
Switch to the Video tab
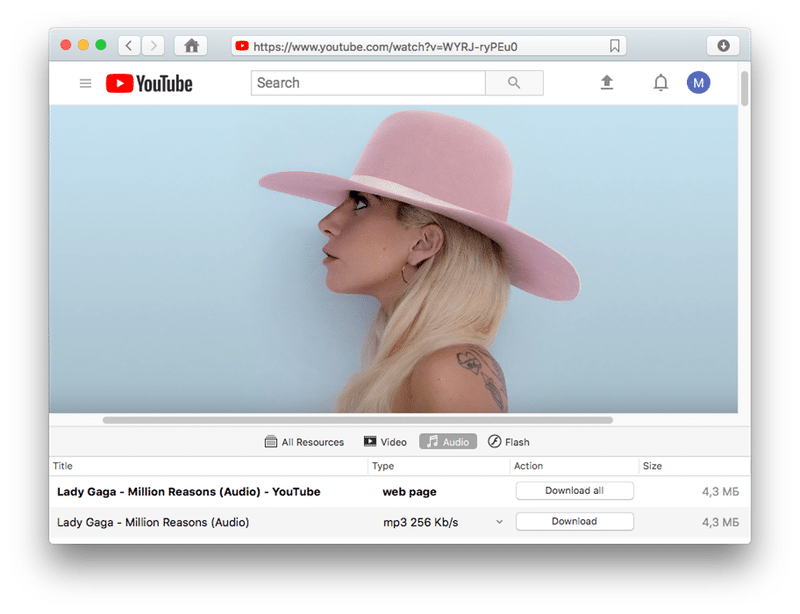click(x=385, y=441)
